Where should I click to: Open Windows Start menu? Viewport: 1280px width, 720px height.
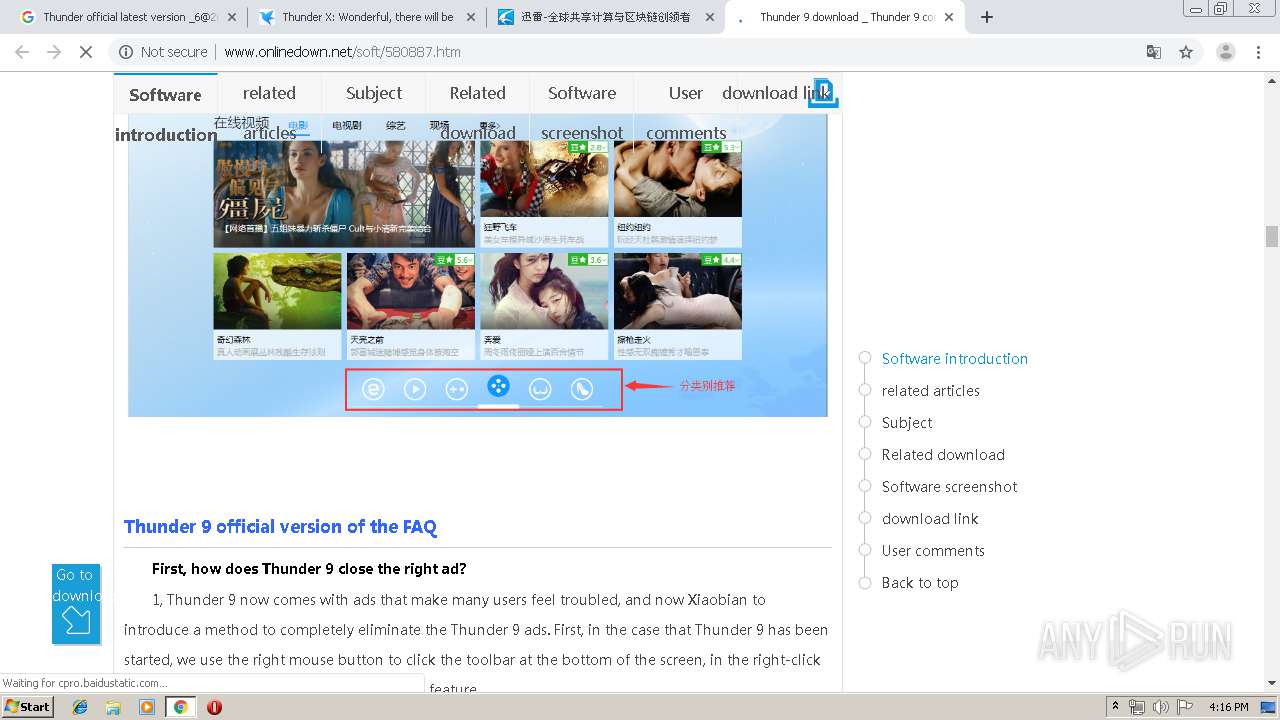pos(28,706)
